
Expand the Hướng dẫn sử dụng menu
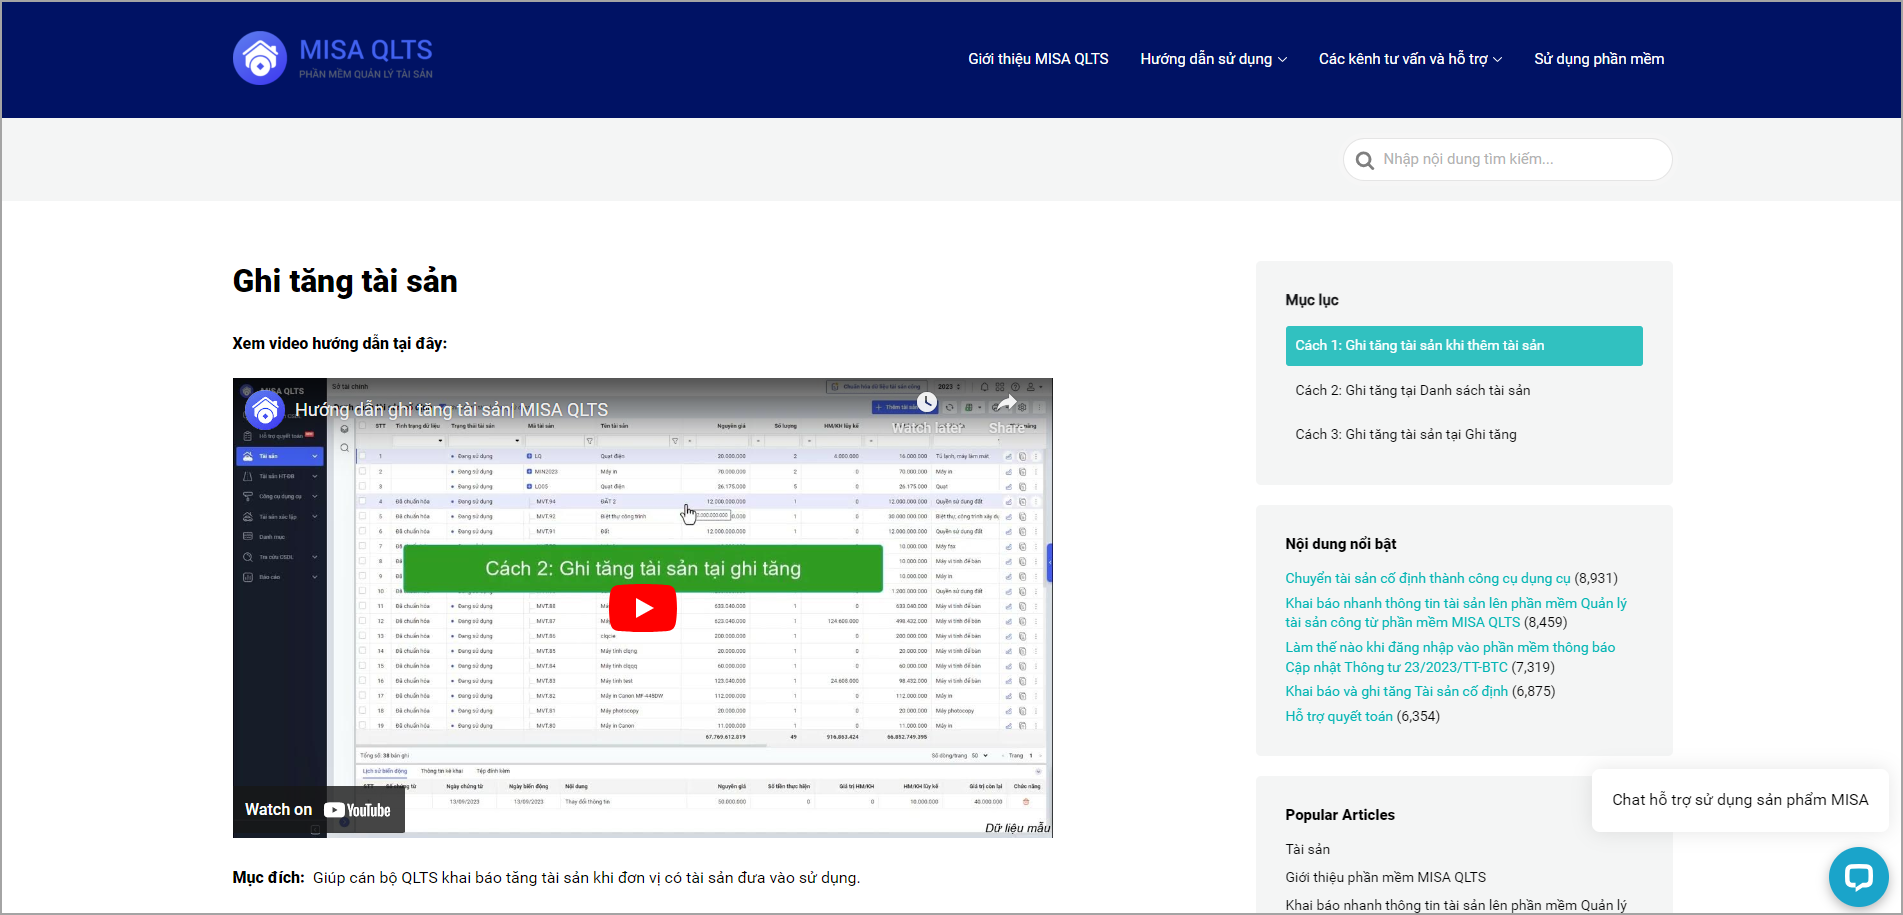coord(1213,59)
